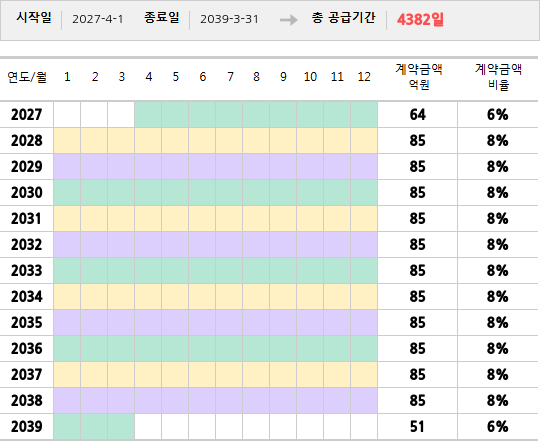The height and width of the screenshot is (446, 550).
Task: Click the 계약금액 억원 column header
Action: (419, 77)
